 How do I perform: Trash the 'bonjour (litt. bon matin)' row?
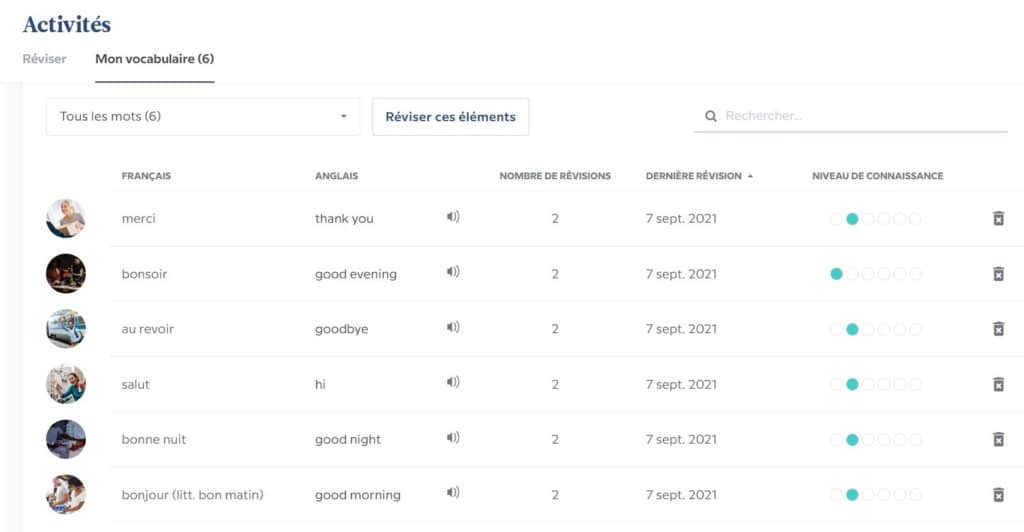point(997,494)
